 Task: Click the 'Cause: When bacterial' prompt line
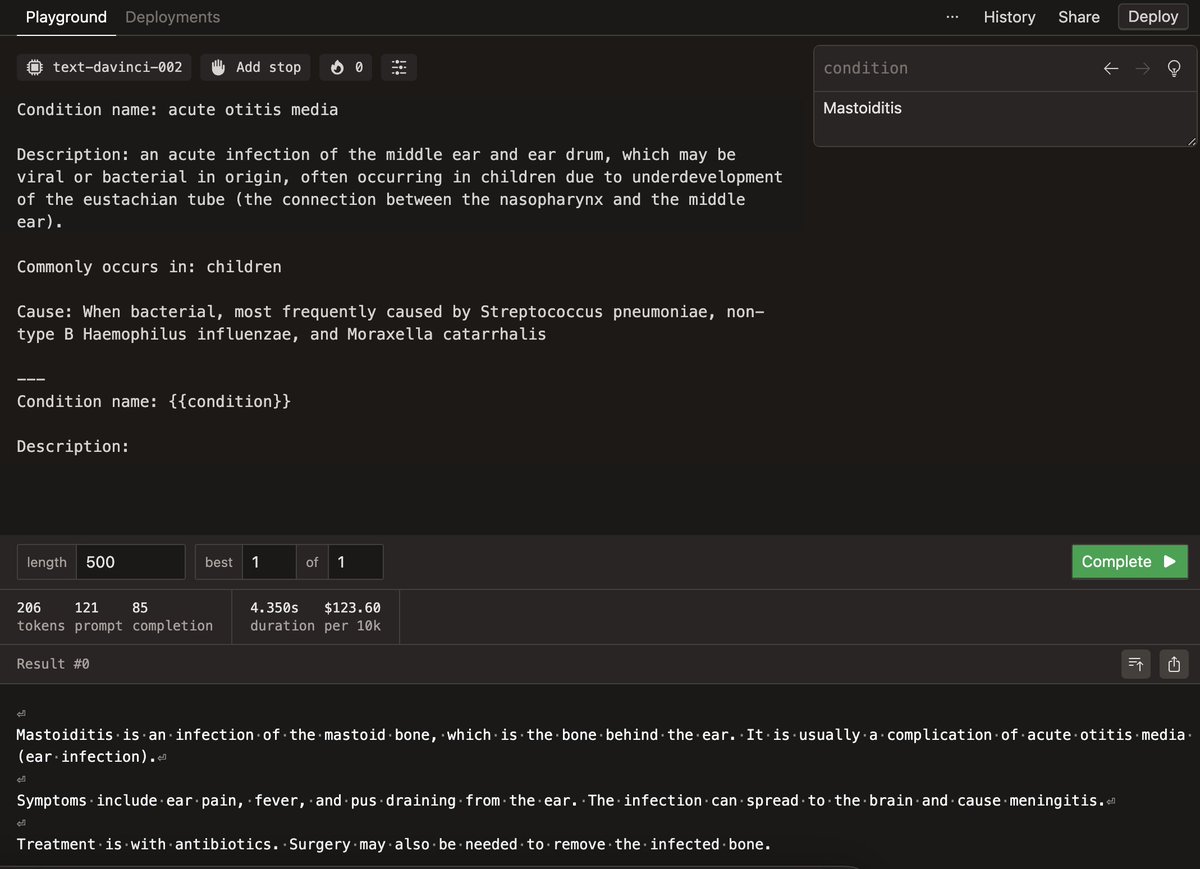pyautogui.click(x=390, y=323)
